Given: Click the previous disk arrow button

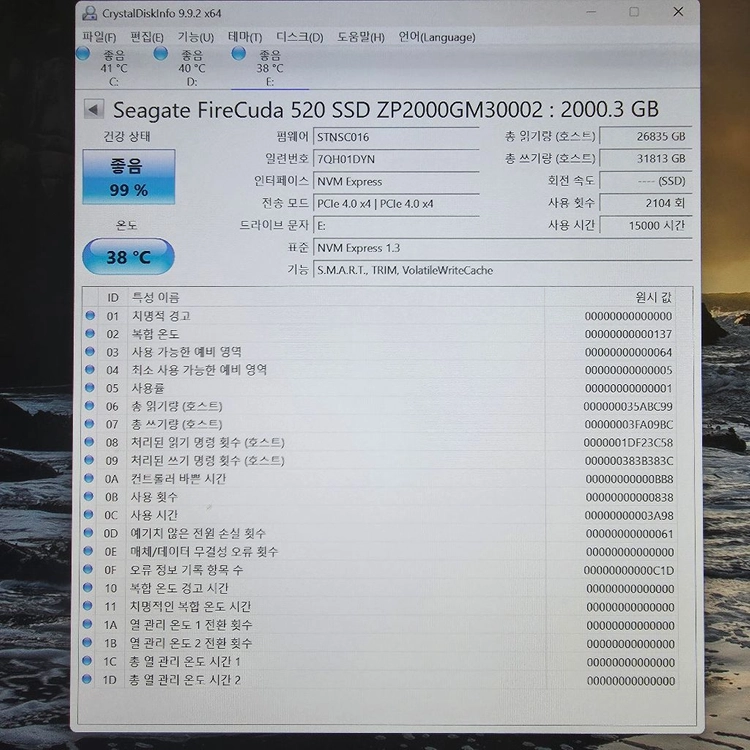Looking at the screenshot, I should pyautogui.click(x=94, y=110).
